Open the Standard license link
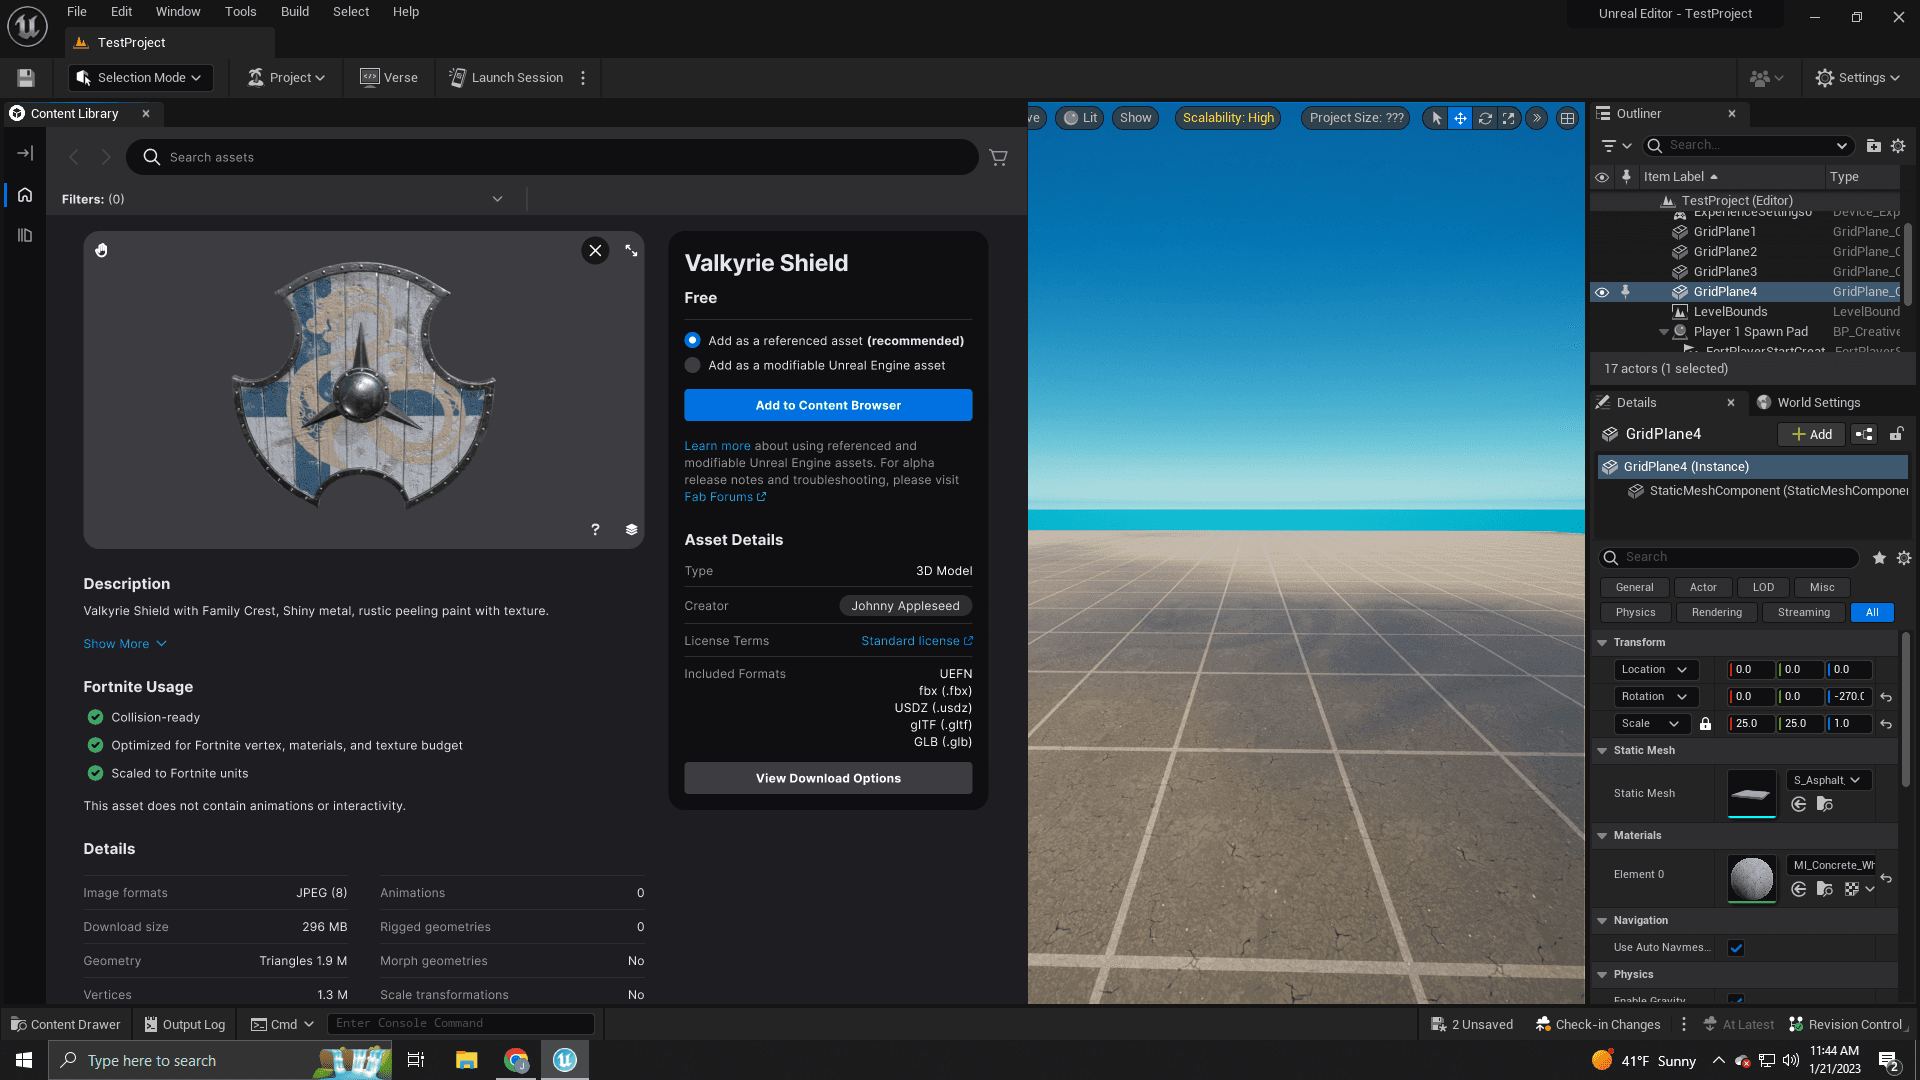 pyautogui.click(x=917, y=641)
